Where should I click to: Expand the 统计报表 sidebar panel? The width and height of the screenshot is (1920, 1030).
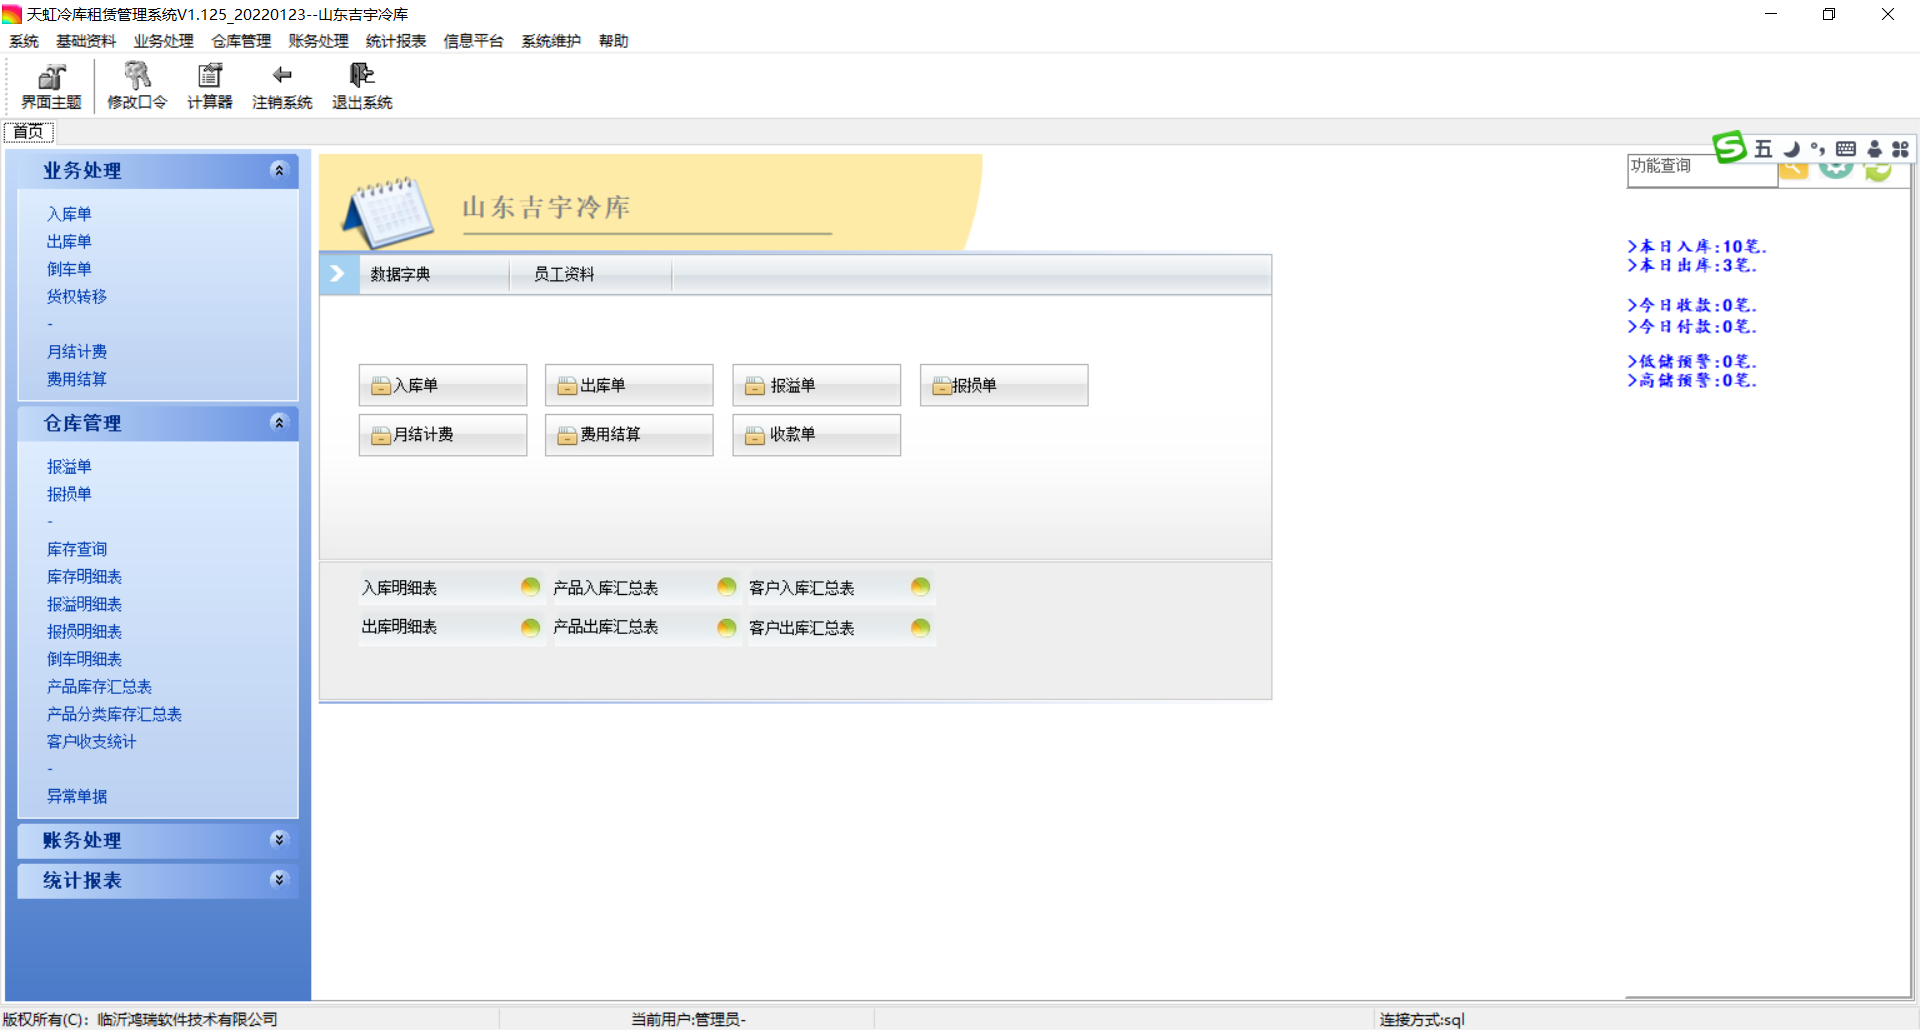click(279, 880)
